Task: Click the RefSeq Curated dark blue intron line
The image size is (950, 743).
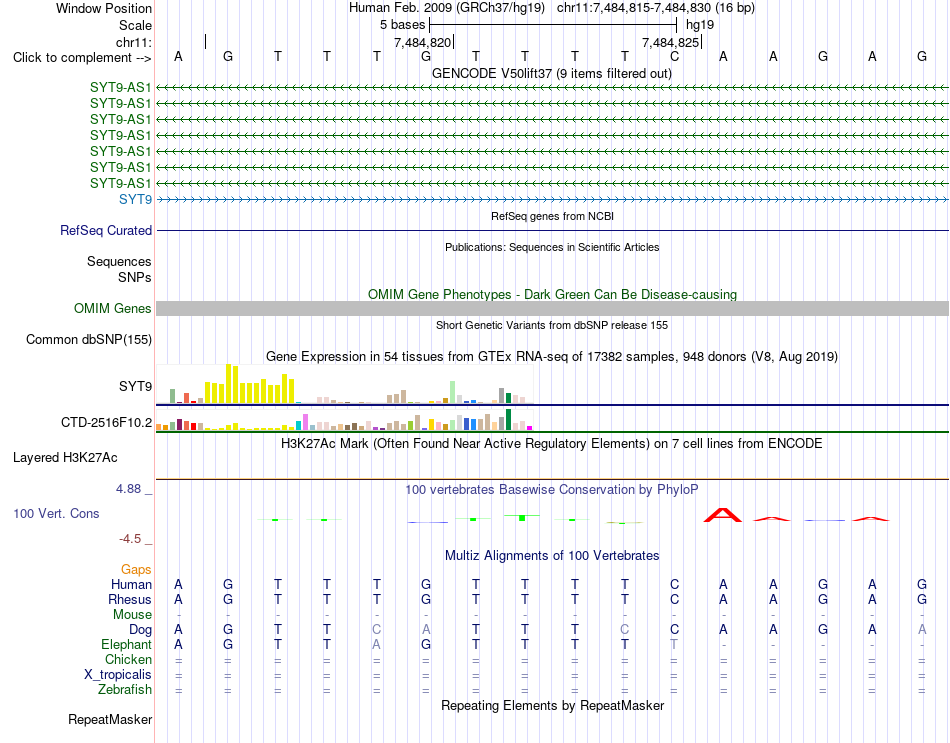Action: click(x=553, y=230)
